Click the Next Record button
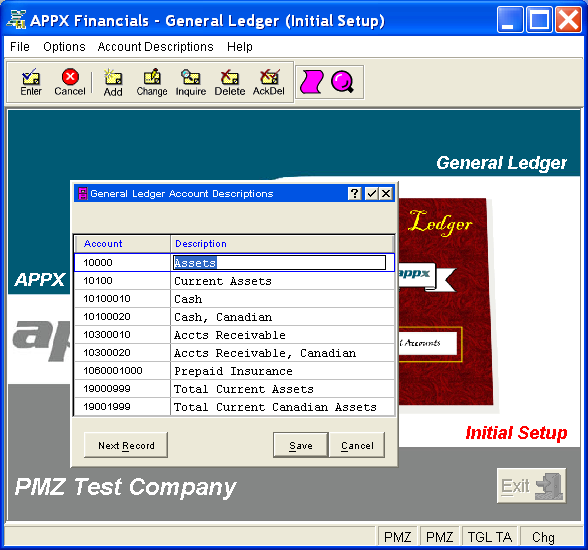This screenshot has width=588, height=550. [126, 445]
